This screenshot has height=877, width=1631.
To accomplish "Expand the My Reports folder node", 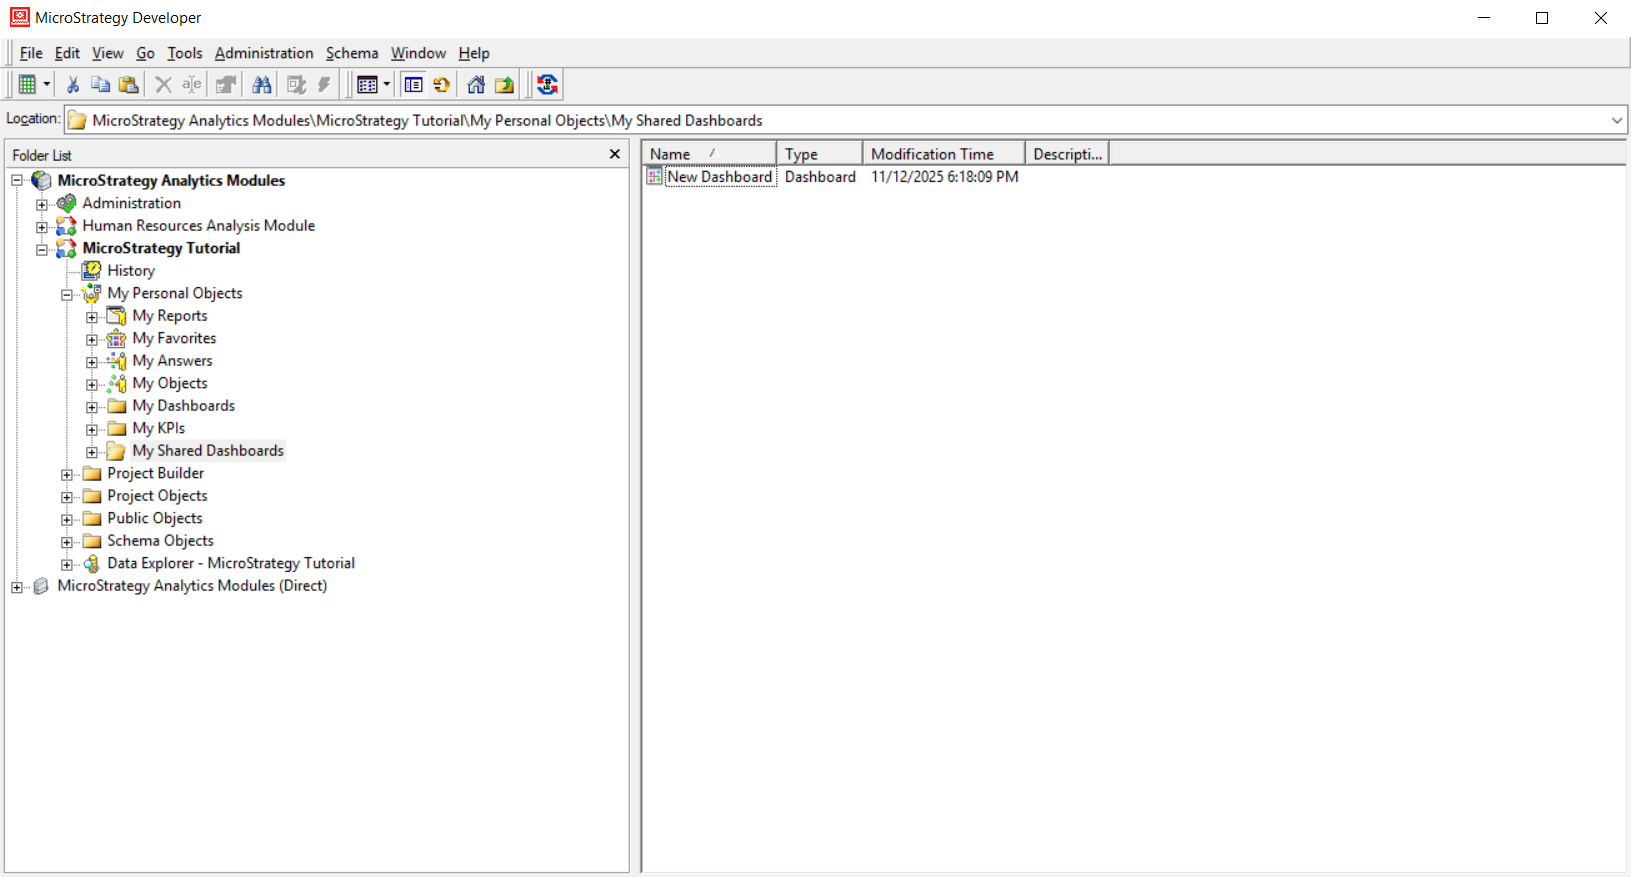I will pos(92,317).
